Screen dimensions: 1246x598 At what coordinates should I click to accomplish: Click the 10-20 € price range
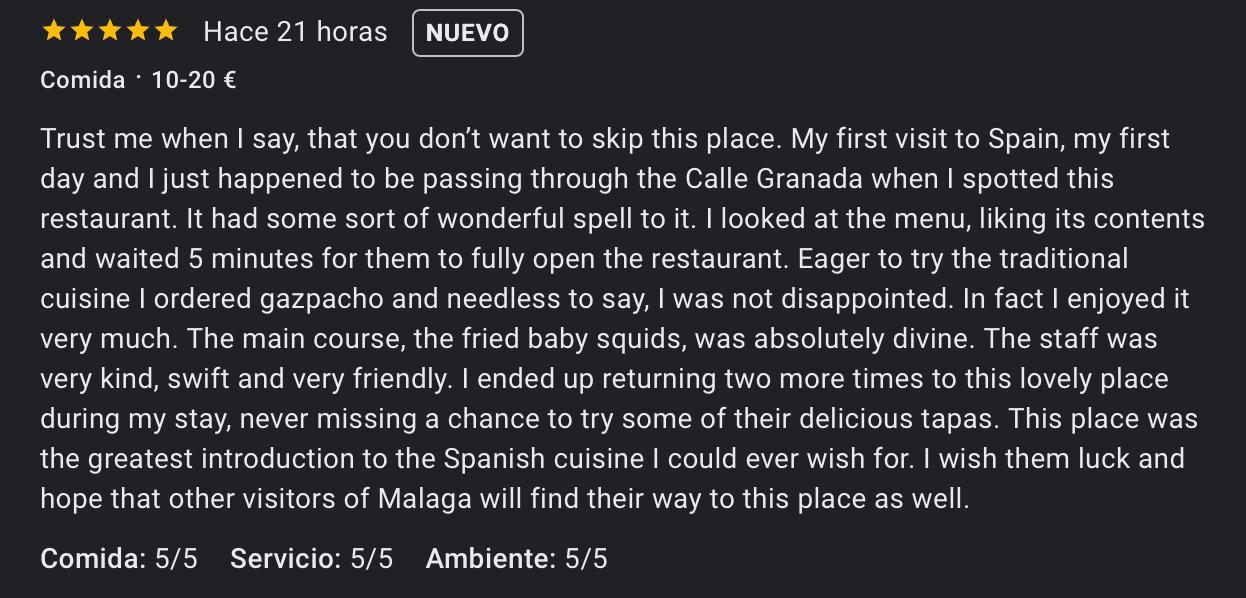click(194, 80)
